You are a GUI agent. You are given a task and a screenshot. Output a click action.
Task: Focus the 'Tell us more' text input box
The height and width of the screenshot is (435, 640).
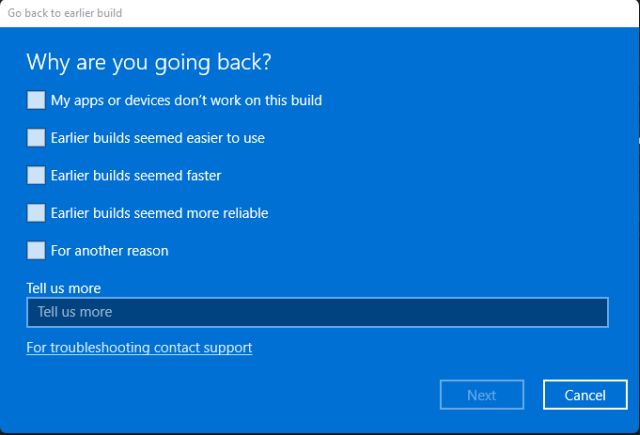317,312
